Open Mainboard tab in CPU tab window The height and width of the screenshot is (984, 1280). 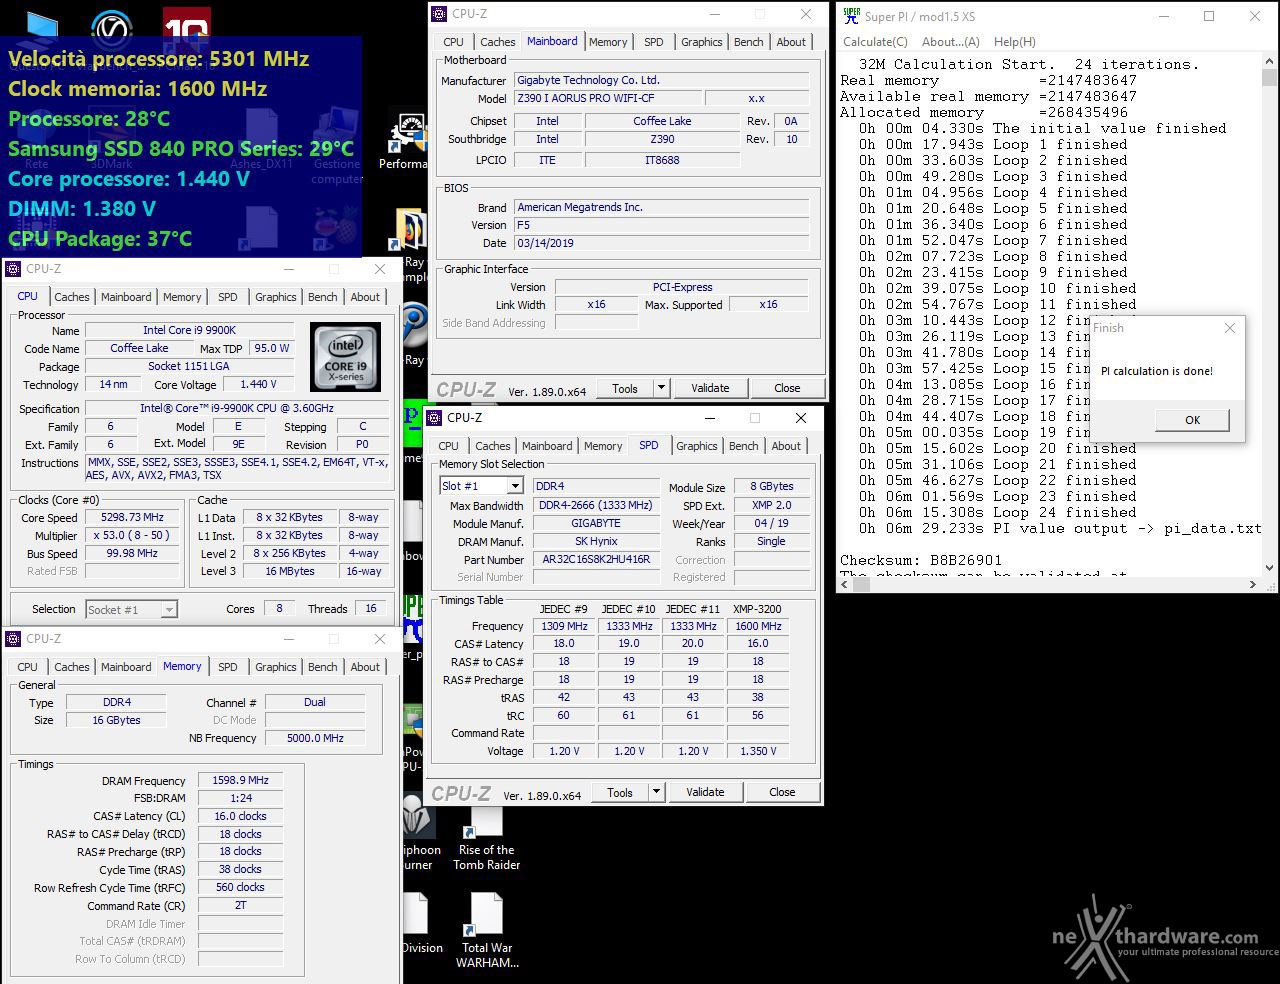click(x=126, y=297)
